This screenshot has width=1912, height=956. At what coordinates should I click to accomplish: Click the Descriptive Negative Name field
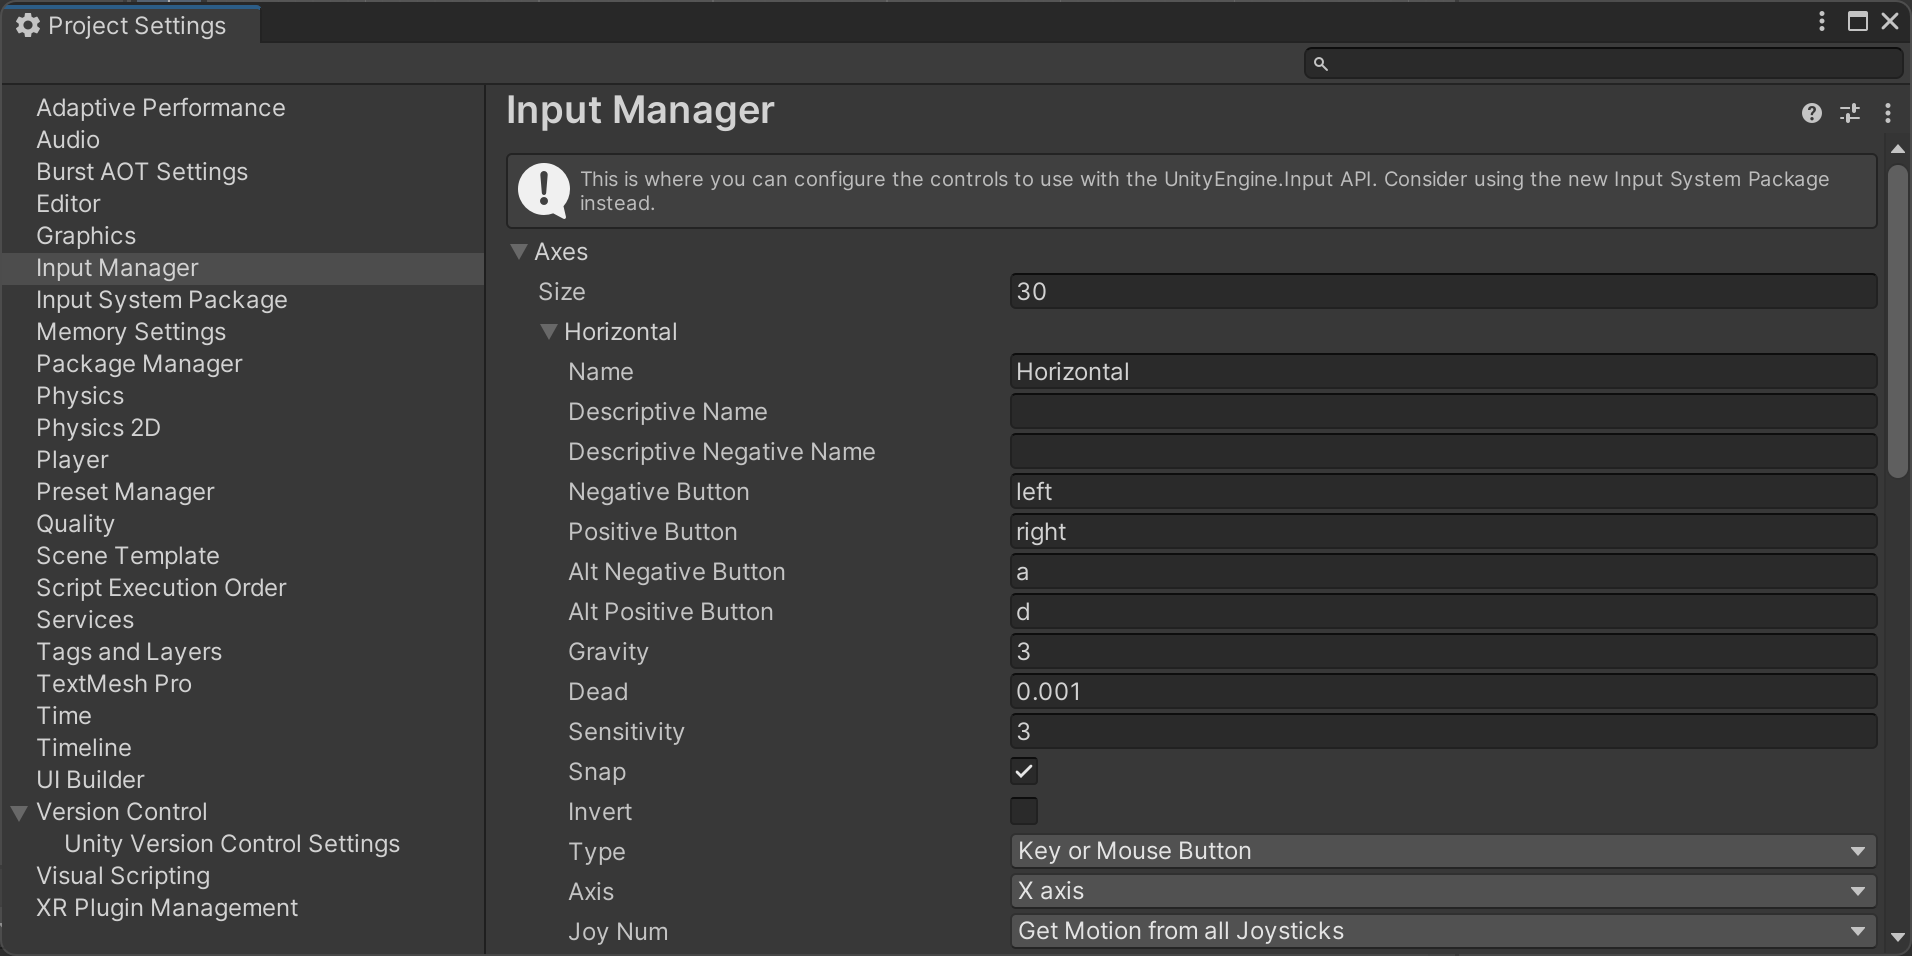(x=1443, y=452)
